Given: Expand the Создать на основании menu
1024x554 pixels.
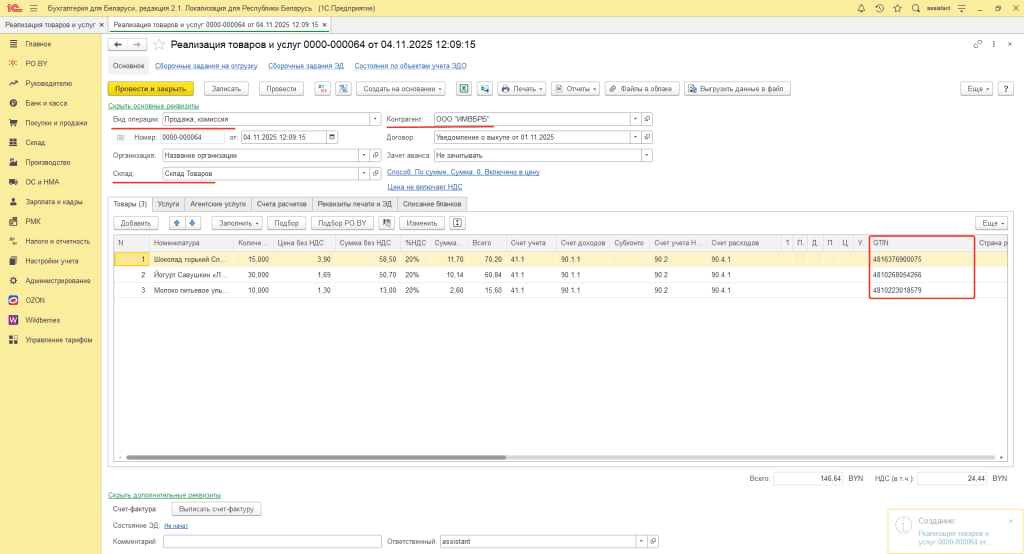Looking at the screenshot, I should [400, 88].
